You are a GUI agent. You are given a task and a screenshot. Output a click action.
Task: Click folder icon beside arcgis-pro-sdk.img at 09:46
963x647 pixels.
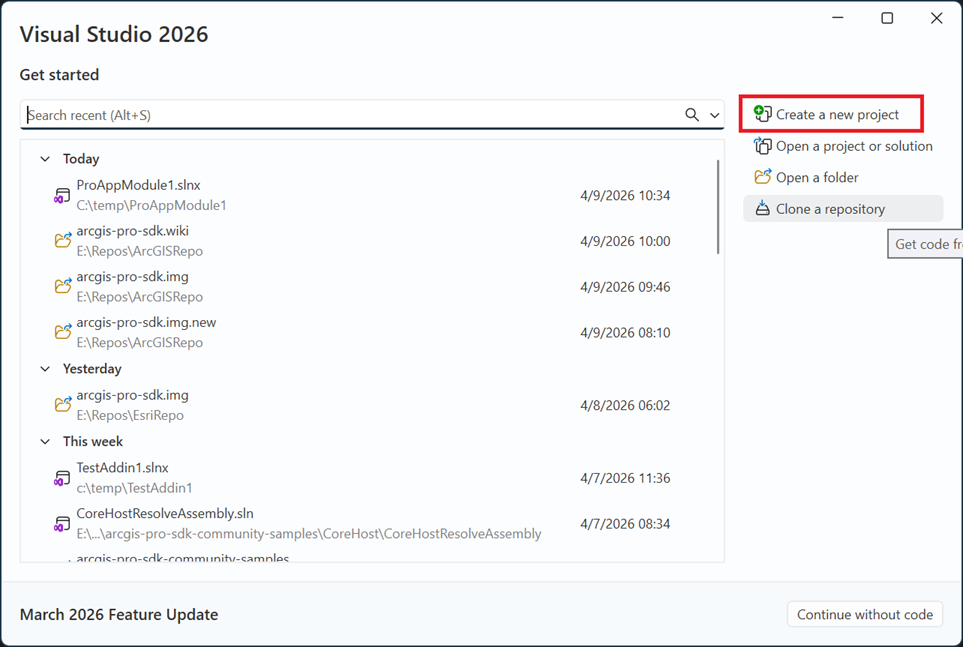(x=63, y=286)
